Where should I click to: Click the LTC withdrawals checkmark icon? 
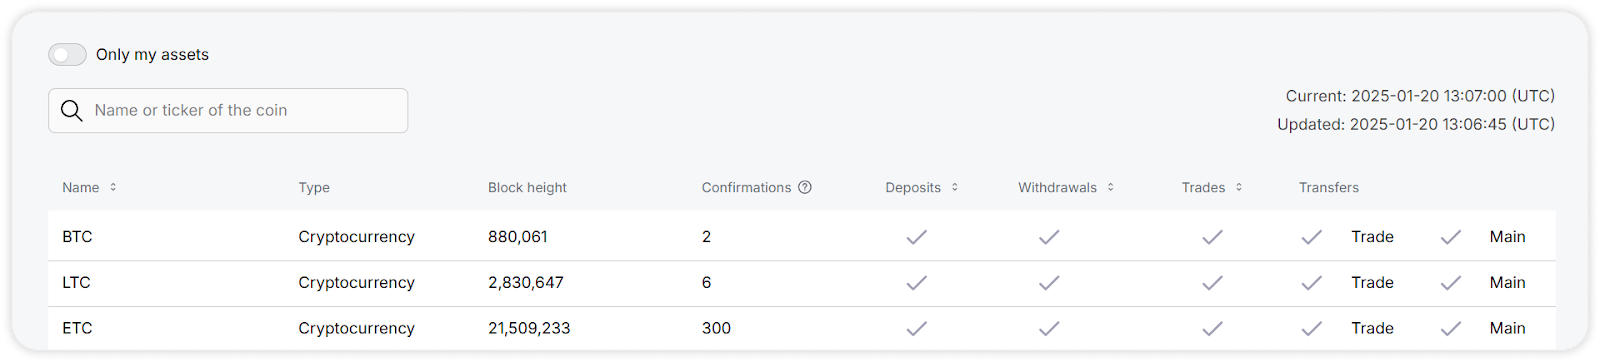(1048, 283)
